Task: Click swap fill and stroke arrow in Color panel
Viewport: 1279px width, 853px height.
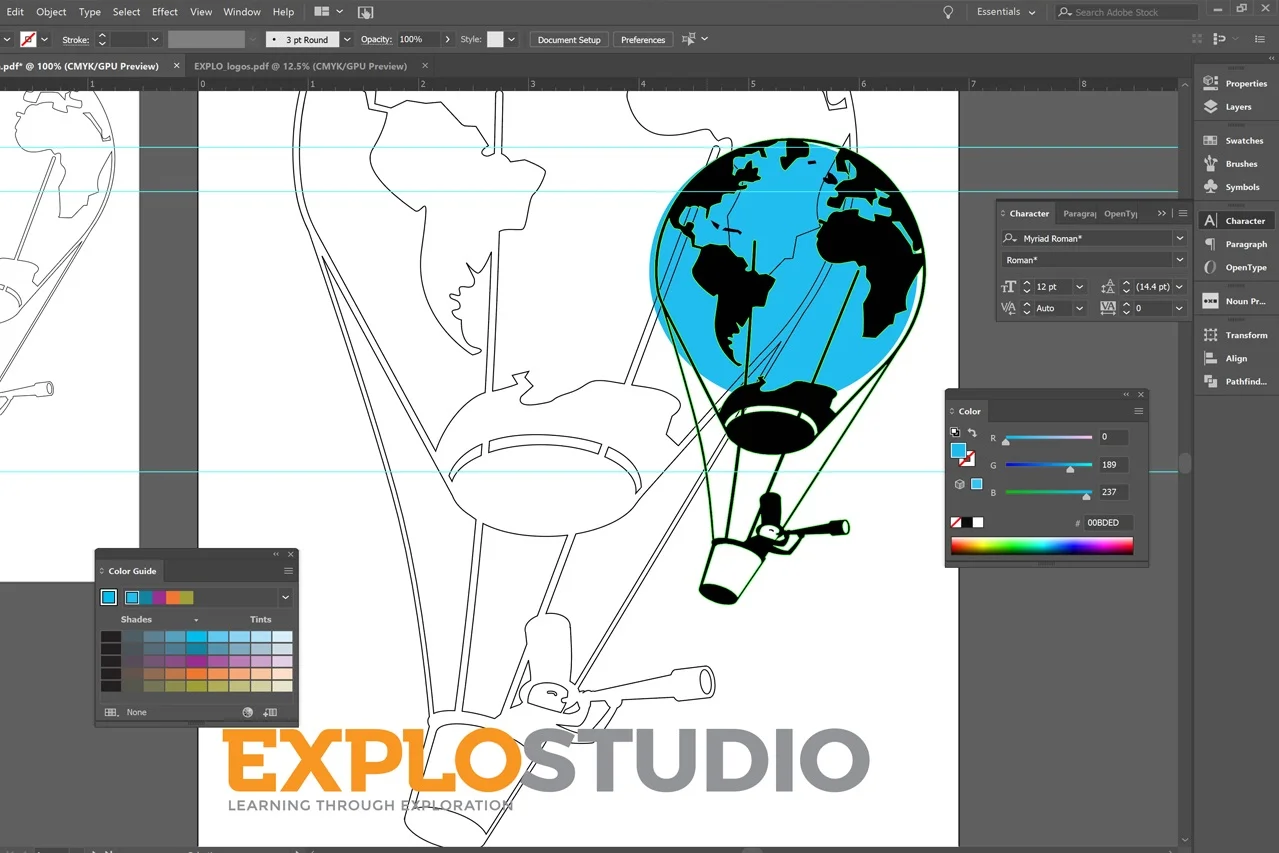Action: [x=972, y=433]
